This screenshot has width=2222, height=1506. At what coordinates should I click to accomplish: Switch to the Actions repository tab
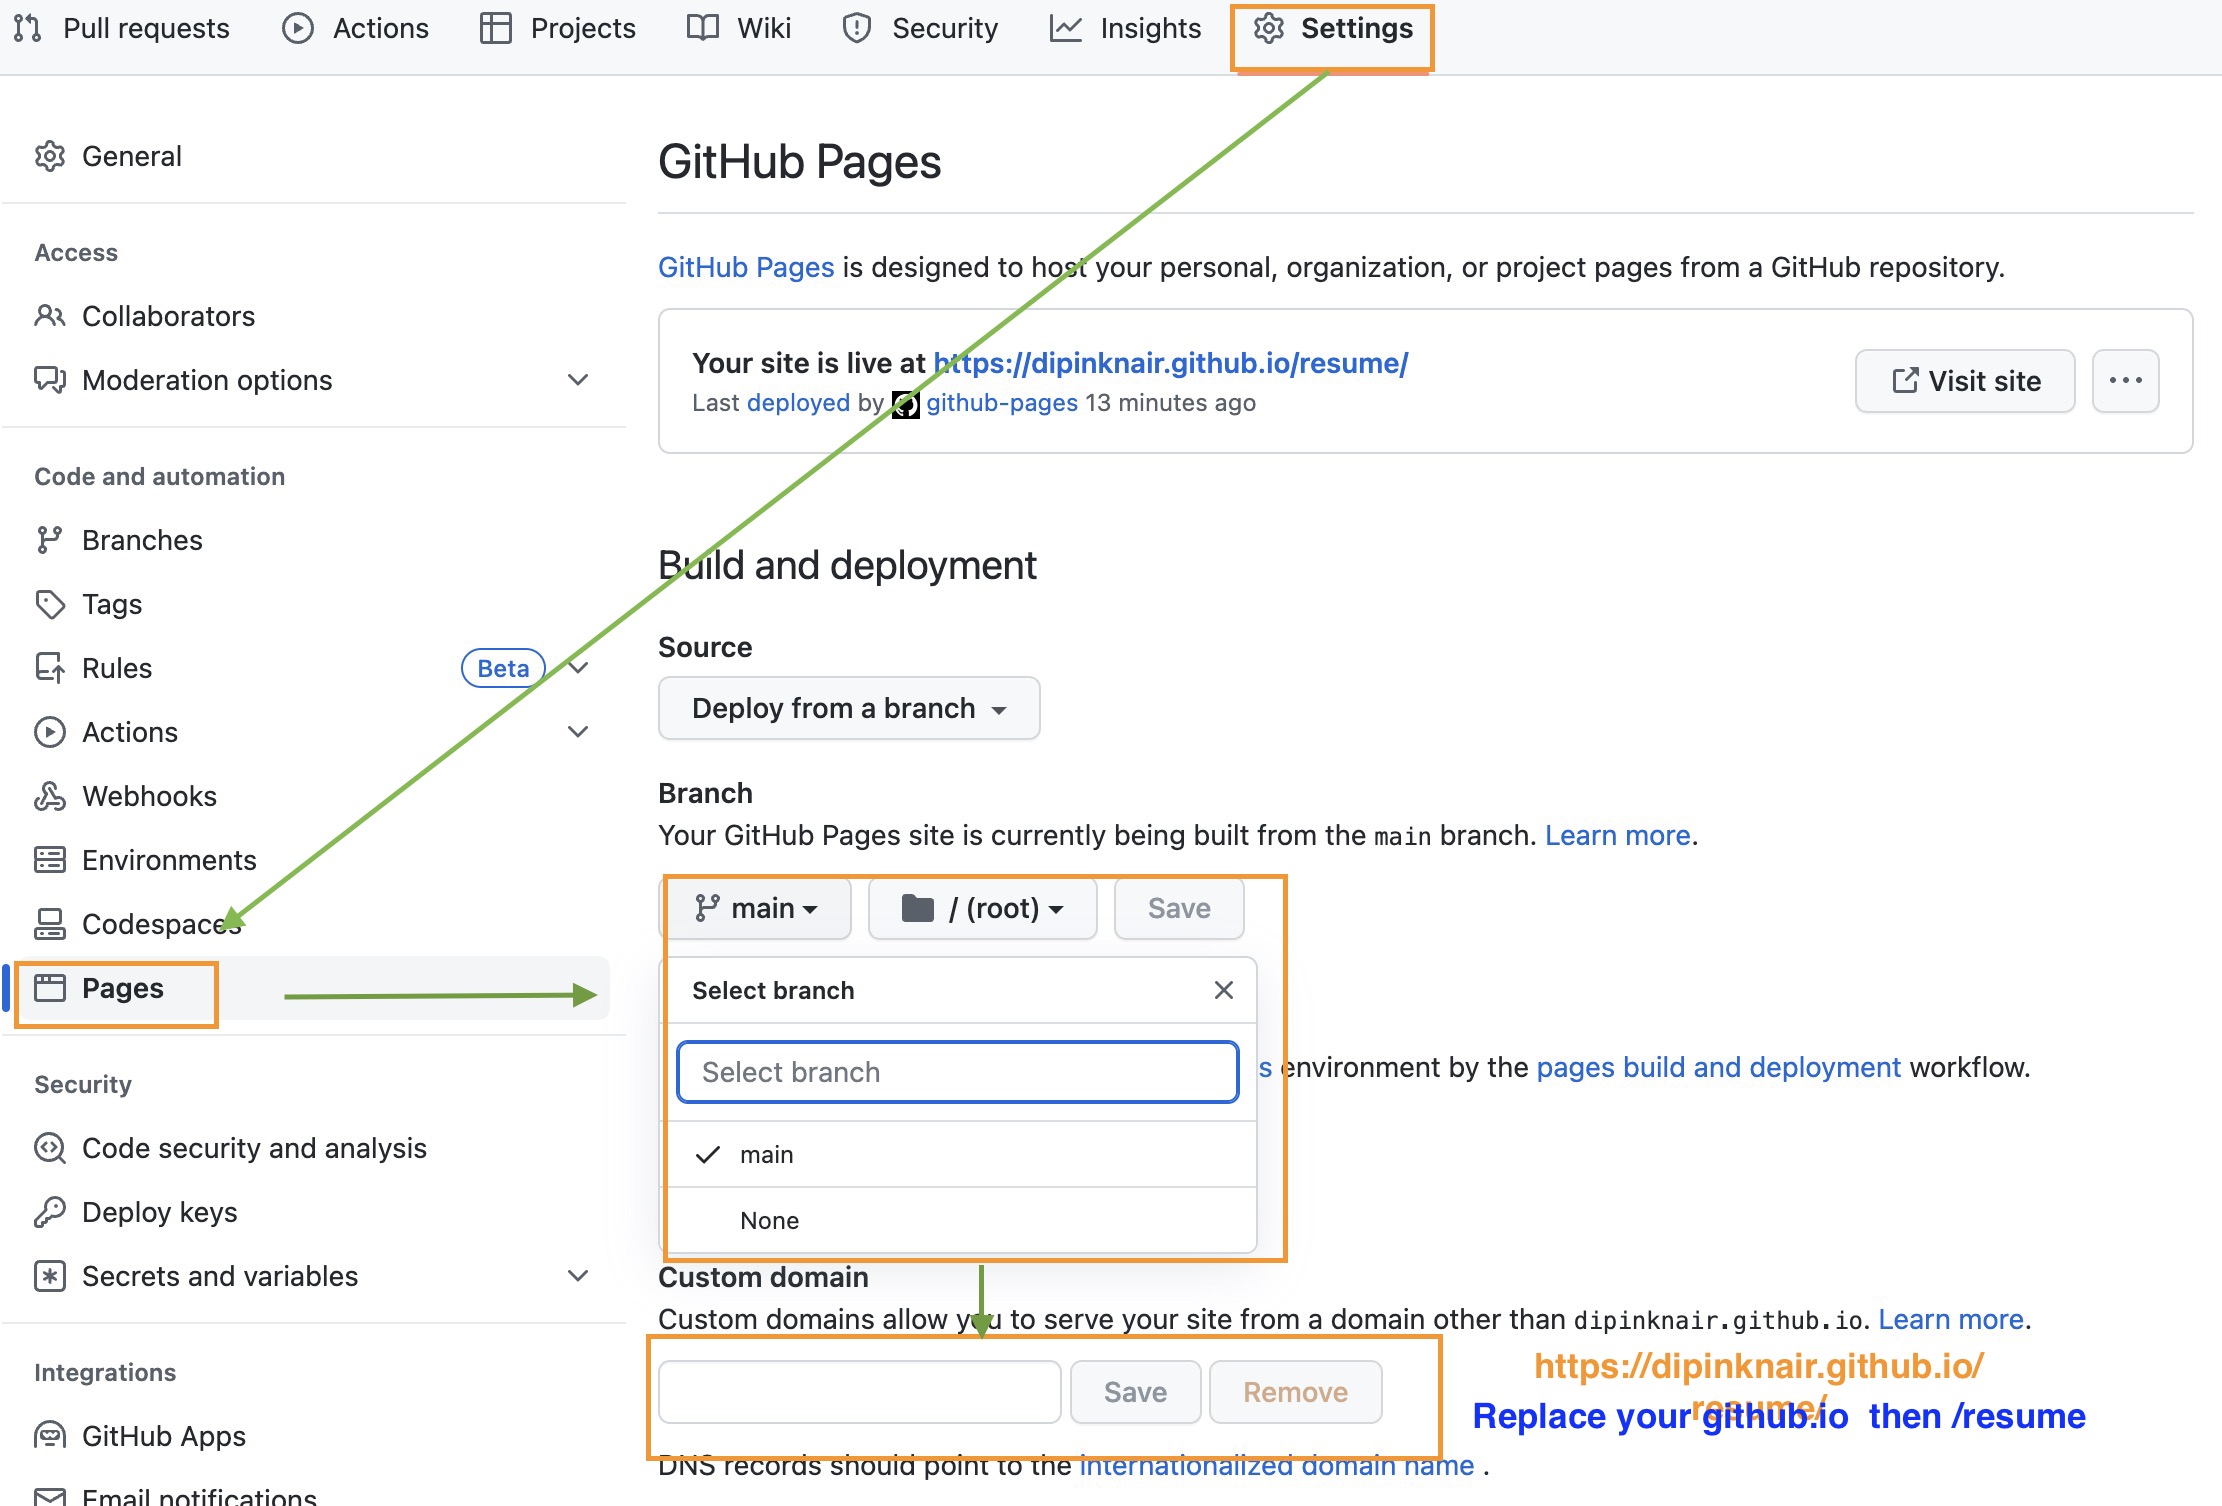[355, 28]
